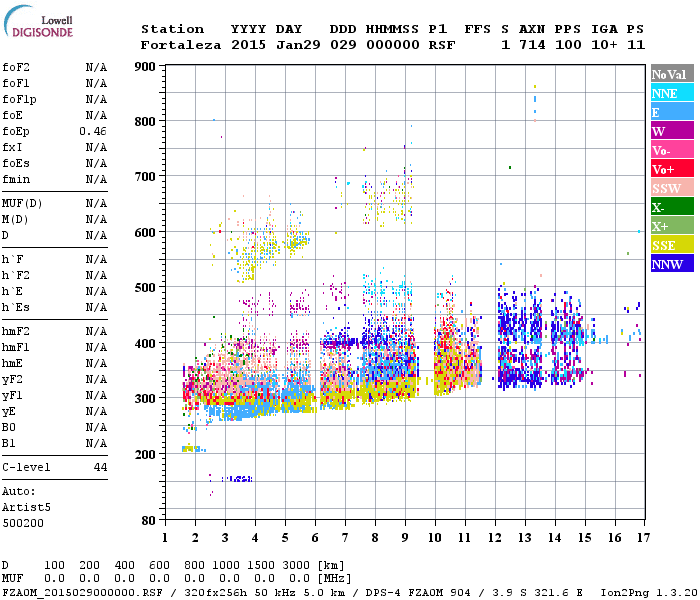Click the foEs parameter label
Screen dimensions: 700x600
pyautogui.click(x=16, y=163)
